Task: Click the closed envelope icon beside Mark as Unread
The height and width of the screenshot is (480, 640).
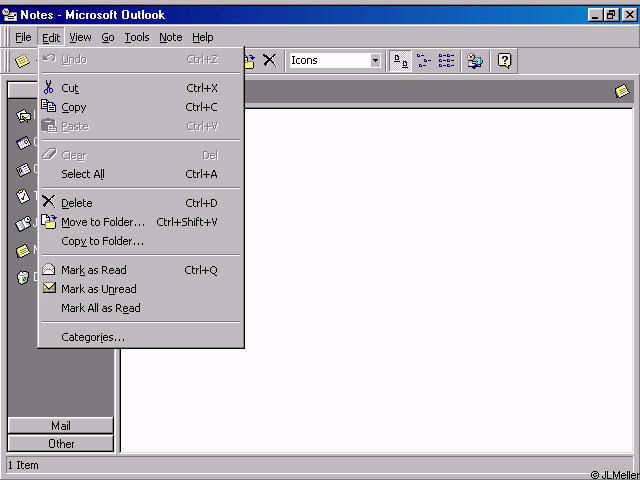Action: (49, 288)
